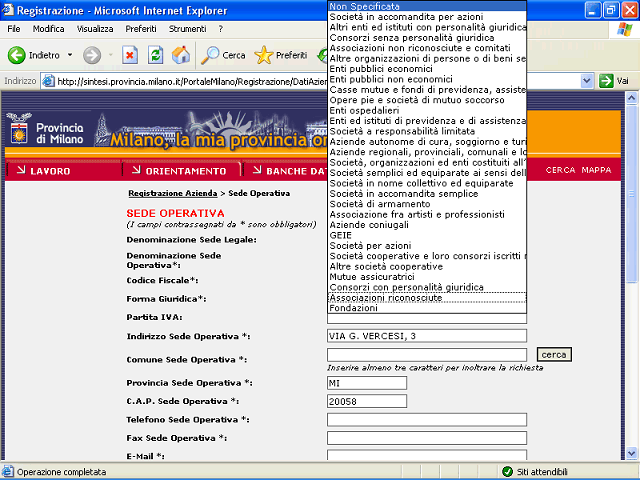Screen dimensions: 640x480
Task: Click the C.A.P. field containing 20058
Action: tap(367, 401)
